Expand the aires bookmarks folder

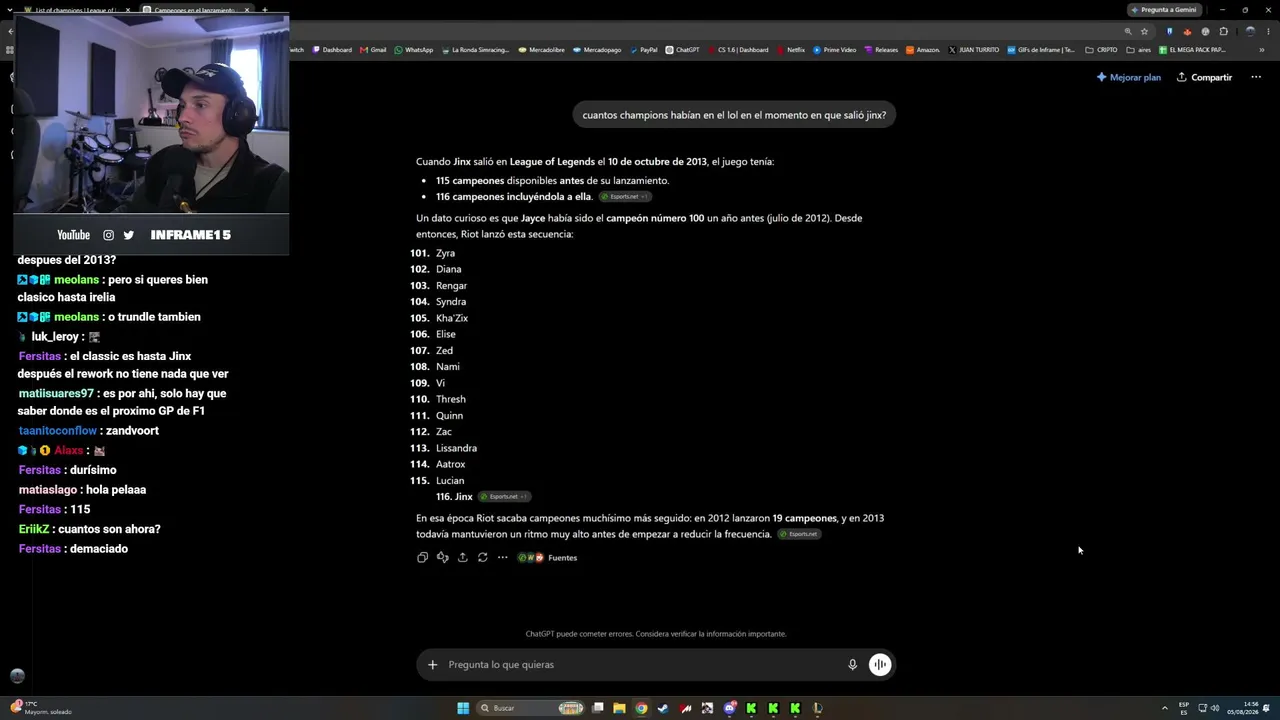(1138, 50)
